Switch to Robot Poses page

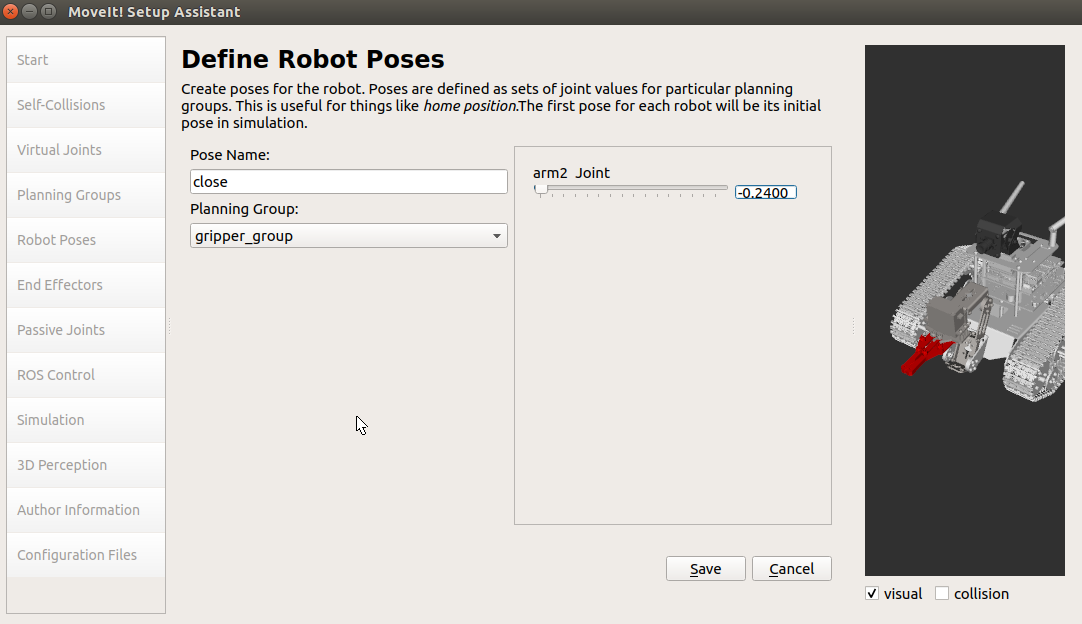point(86,240)
